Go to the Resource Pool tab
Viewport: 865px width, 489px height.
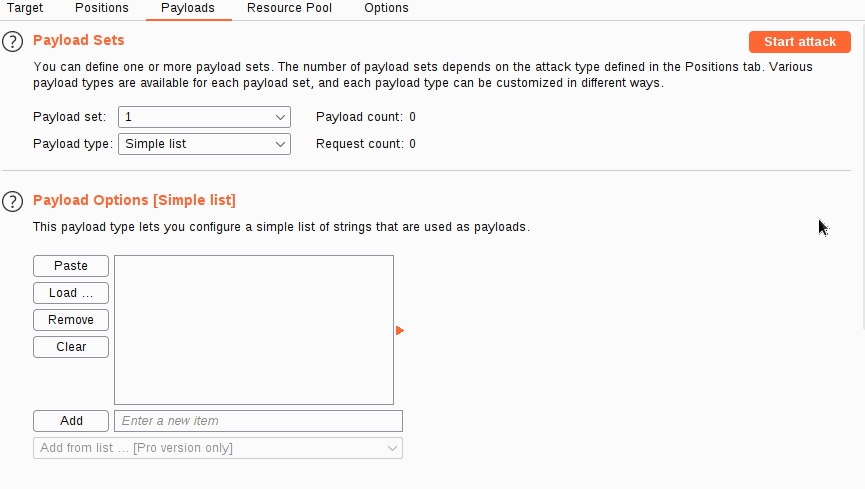(x=290, y=8)
